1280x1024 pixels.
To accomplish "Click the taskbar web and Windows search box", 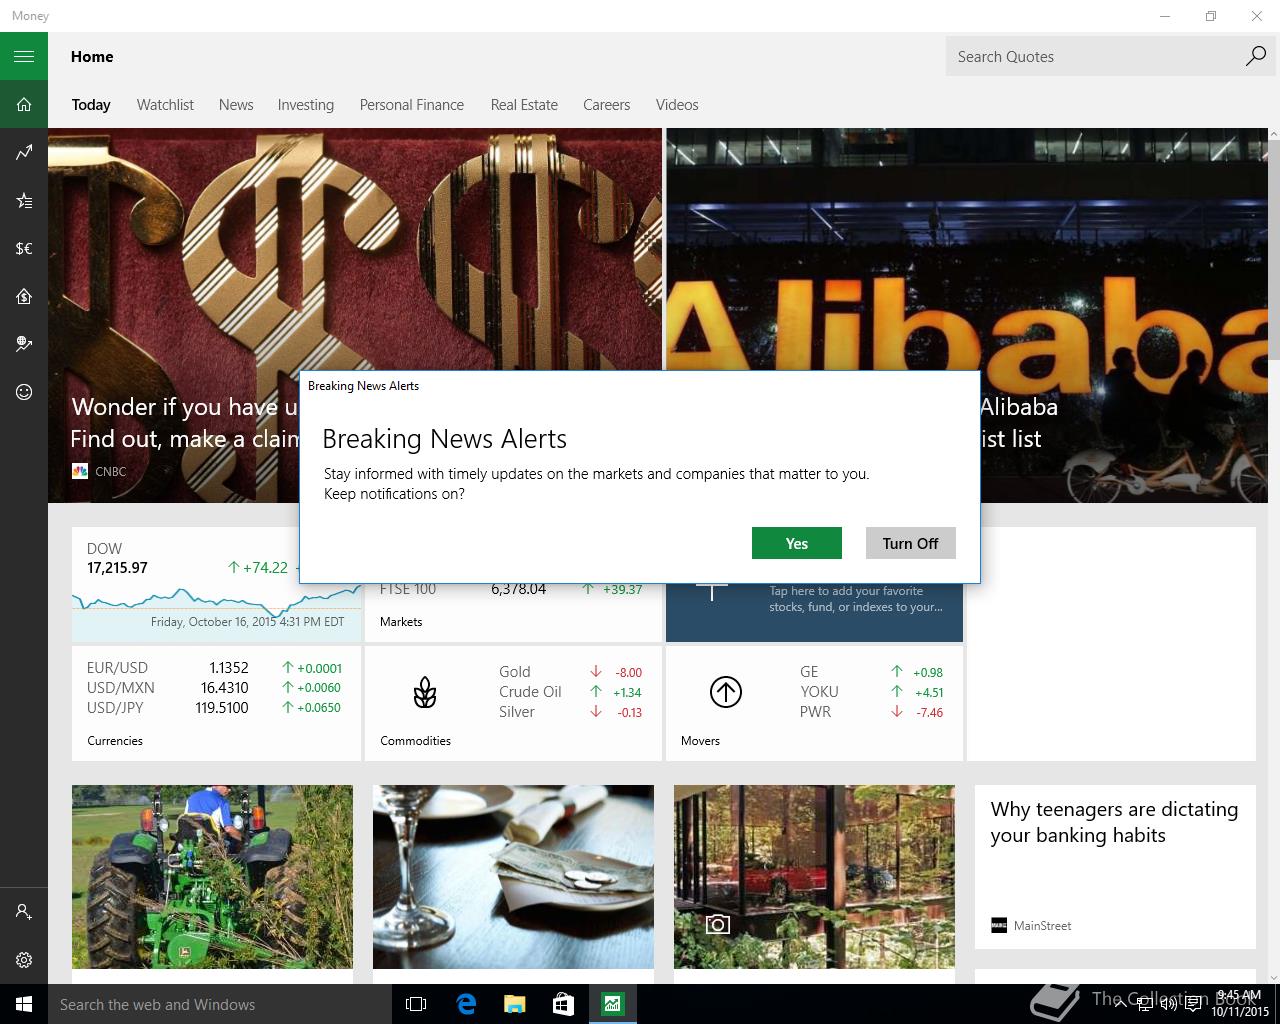I will [x=220, y=1004].
